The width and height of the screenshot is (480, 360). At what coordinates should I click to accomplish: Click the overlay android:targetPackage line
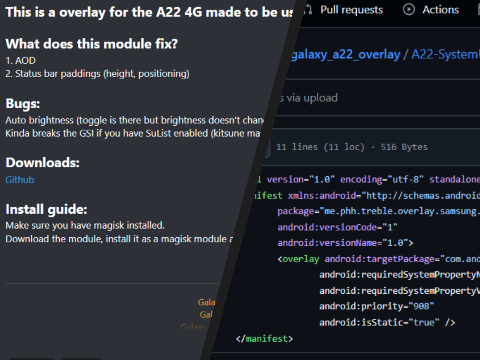(378, 259)
